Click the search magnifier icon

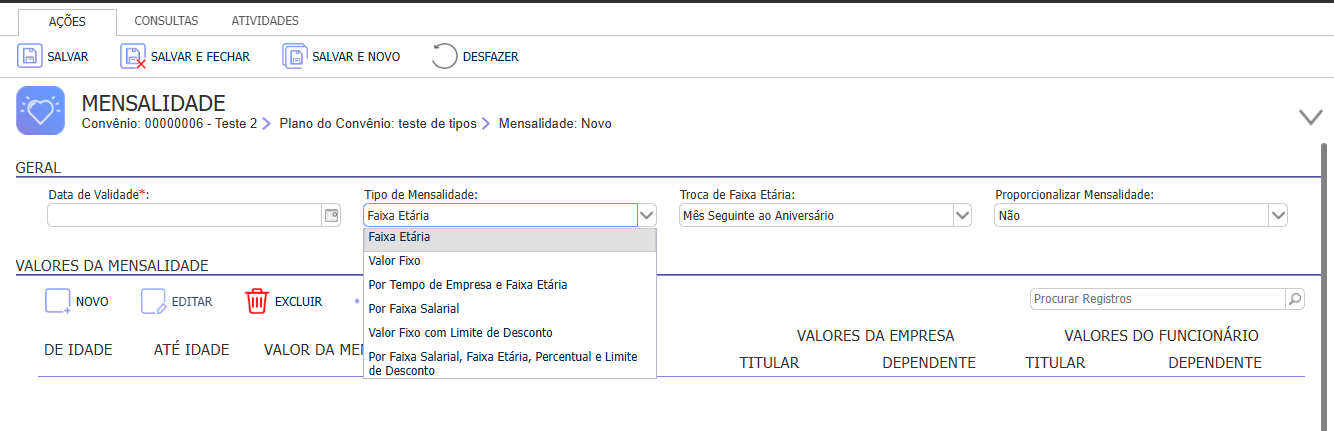(x=1295, y=299)
